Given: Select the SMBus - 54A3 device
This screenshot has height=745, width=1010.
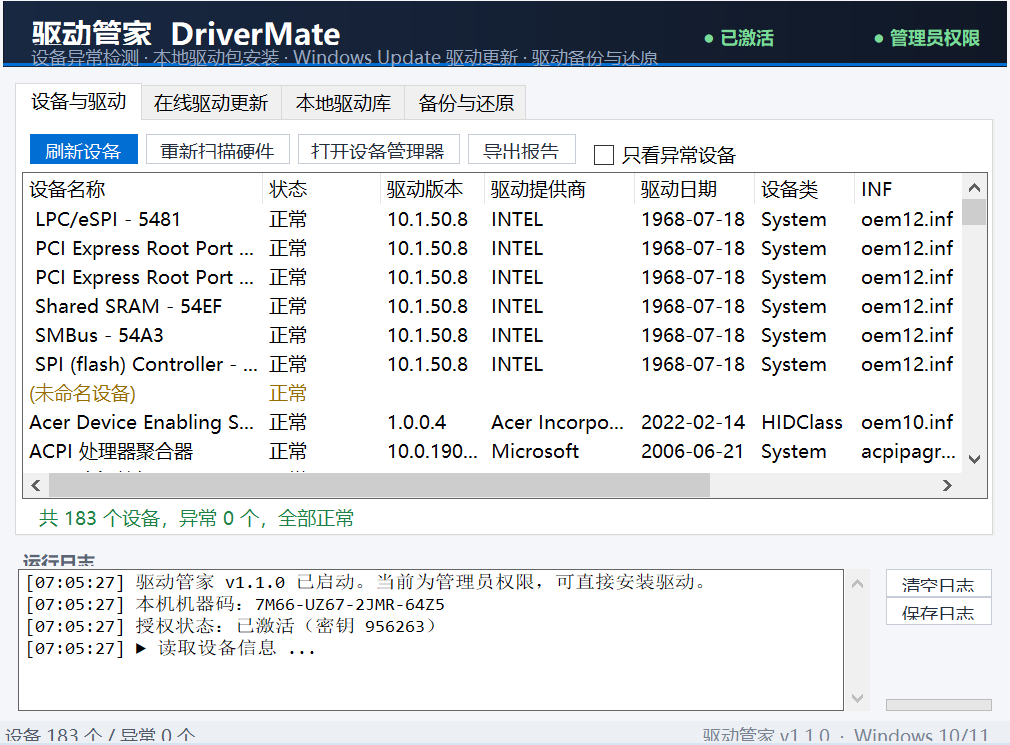Looking at the screenshot, I should 493,335.
